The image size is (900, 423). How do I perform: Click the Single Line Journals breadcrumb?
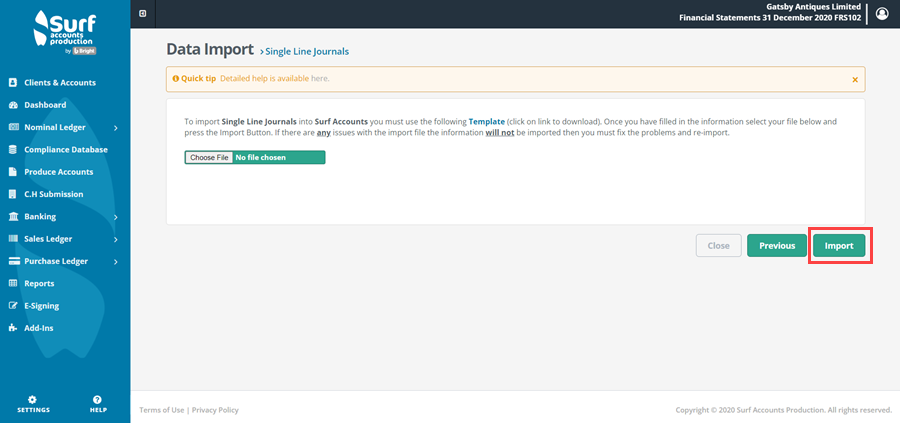coord(307,52)
